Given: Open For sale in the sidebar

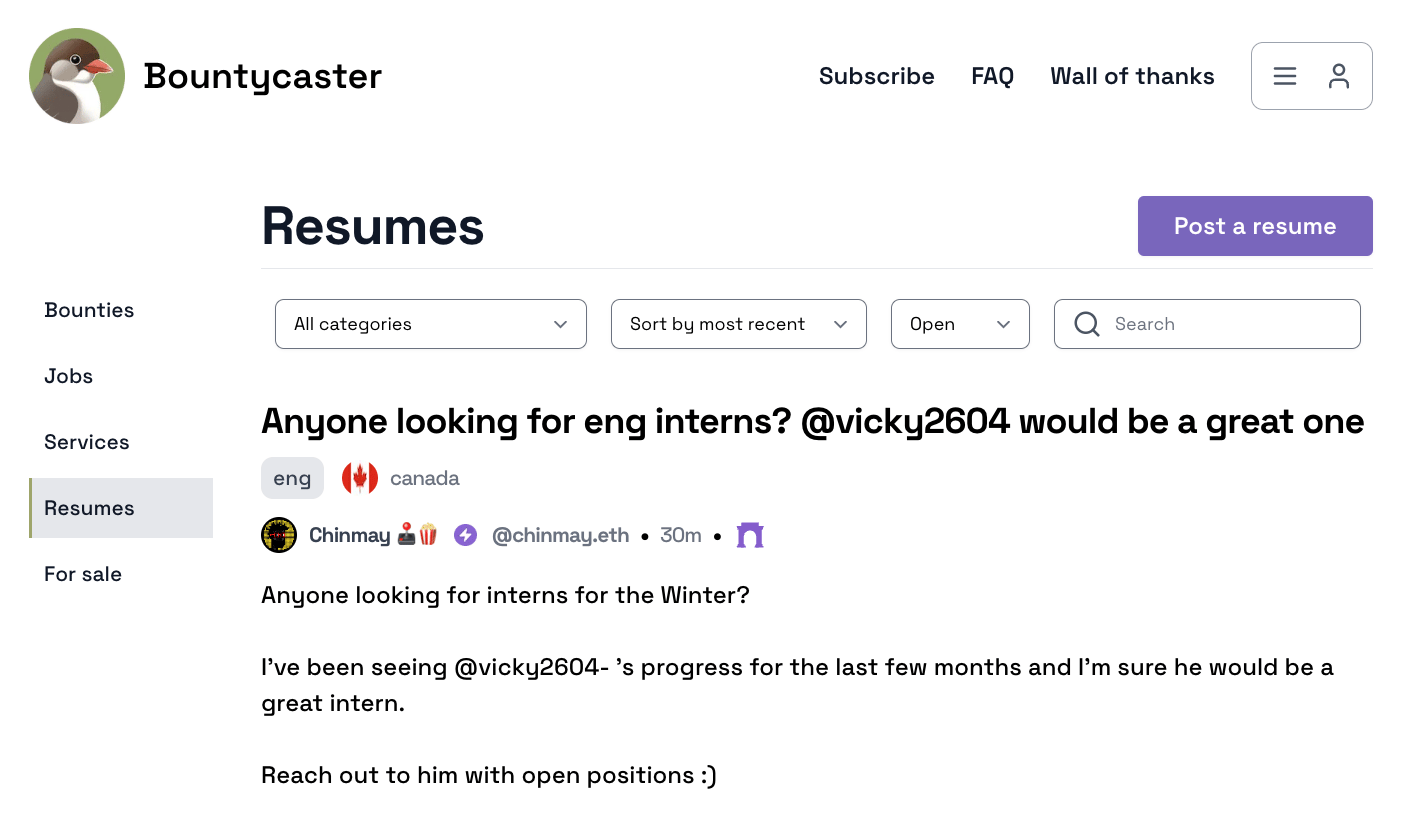Looking at the screenshot, I should pos(83,574).
